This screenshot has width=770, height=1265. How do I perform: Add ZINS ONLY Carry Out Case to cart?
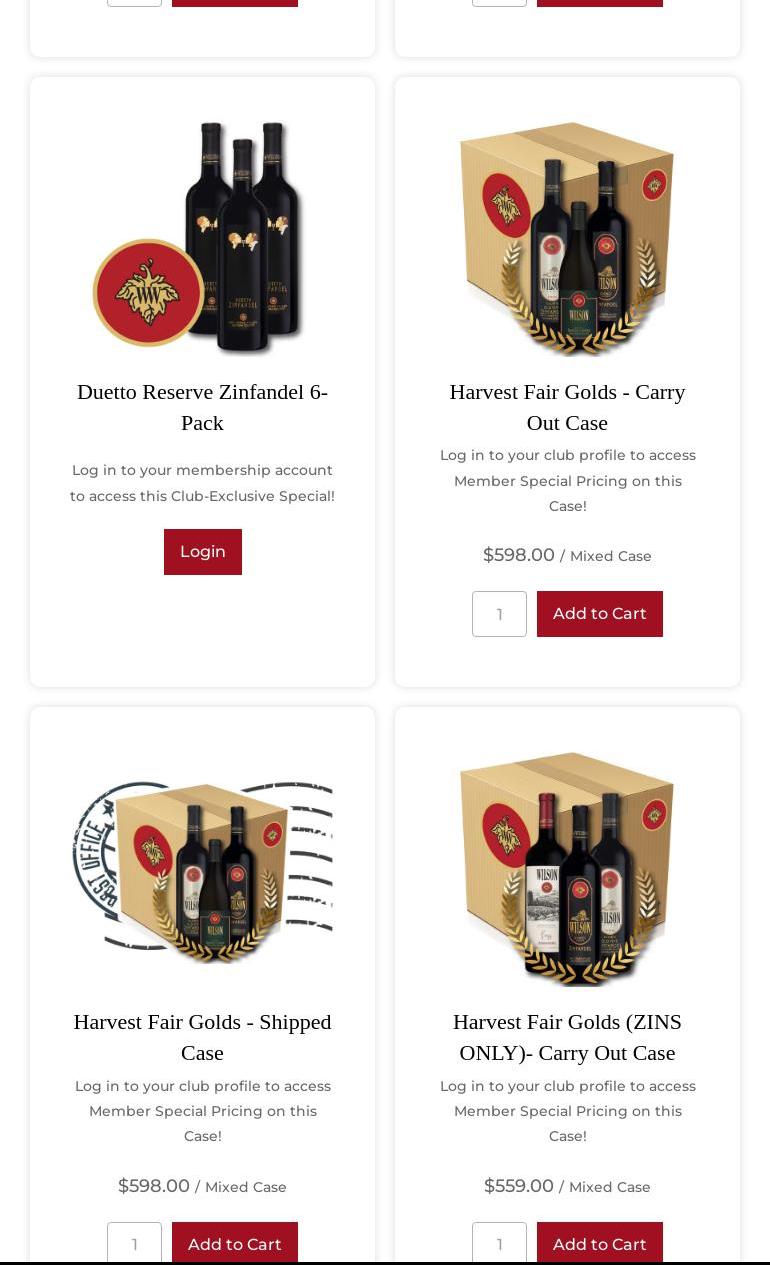pyautogui.click(x=600, y=1243)
